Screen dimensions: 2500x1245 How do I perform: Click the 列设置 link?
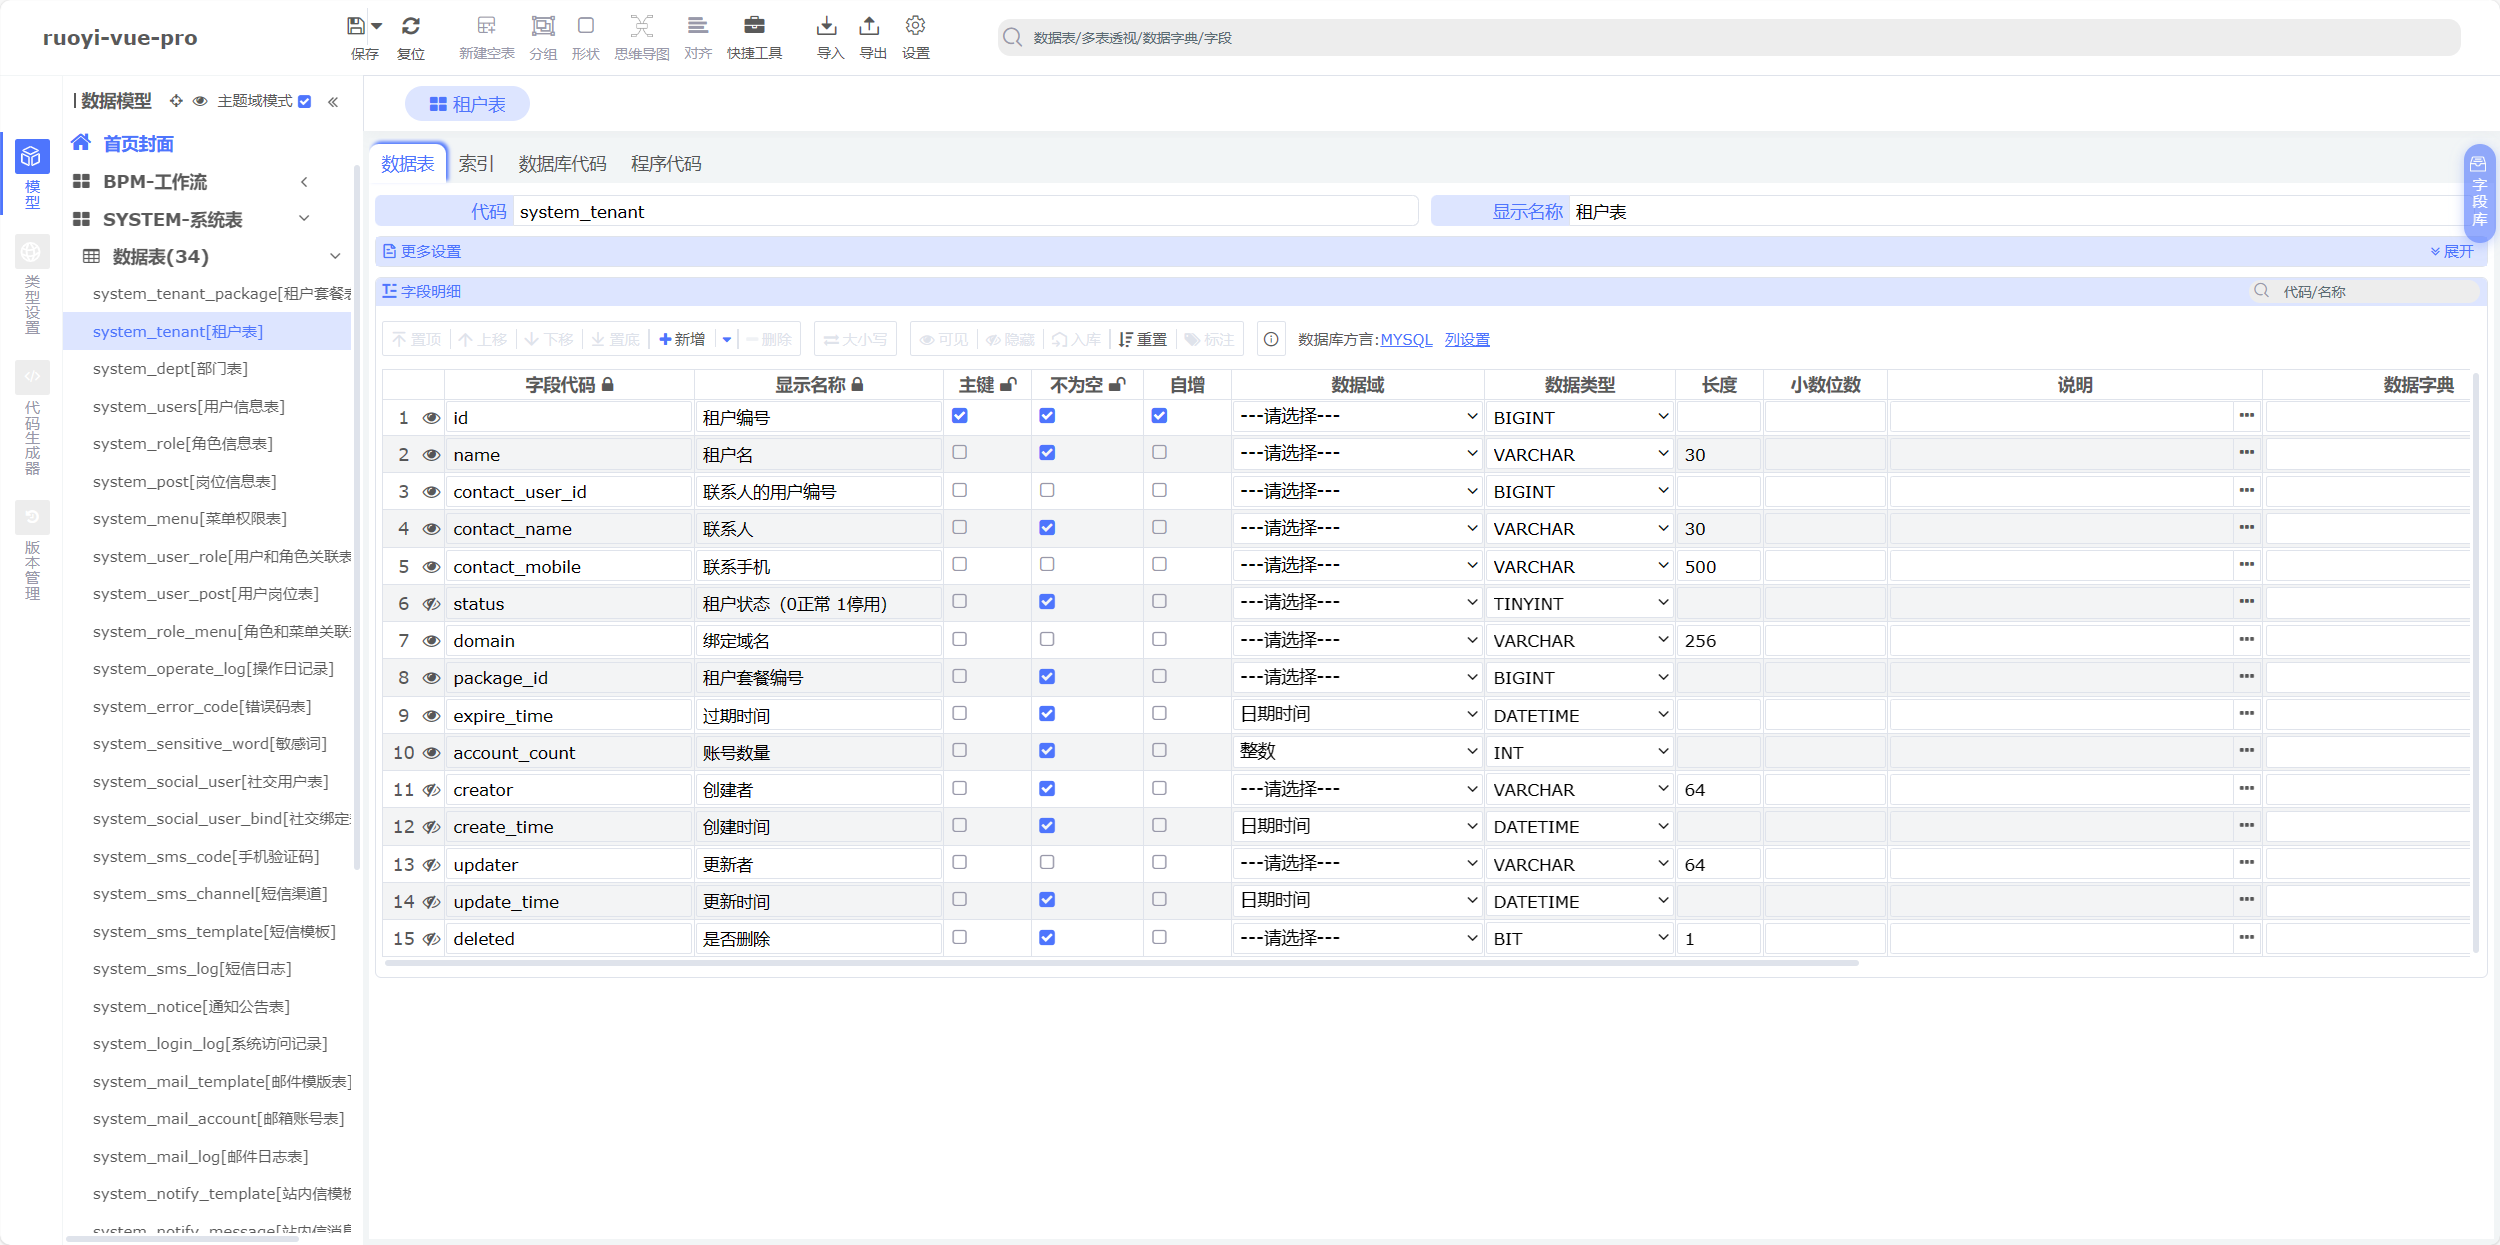click(x=1467, y=339)
